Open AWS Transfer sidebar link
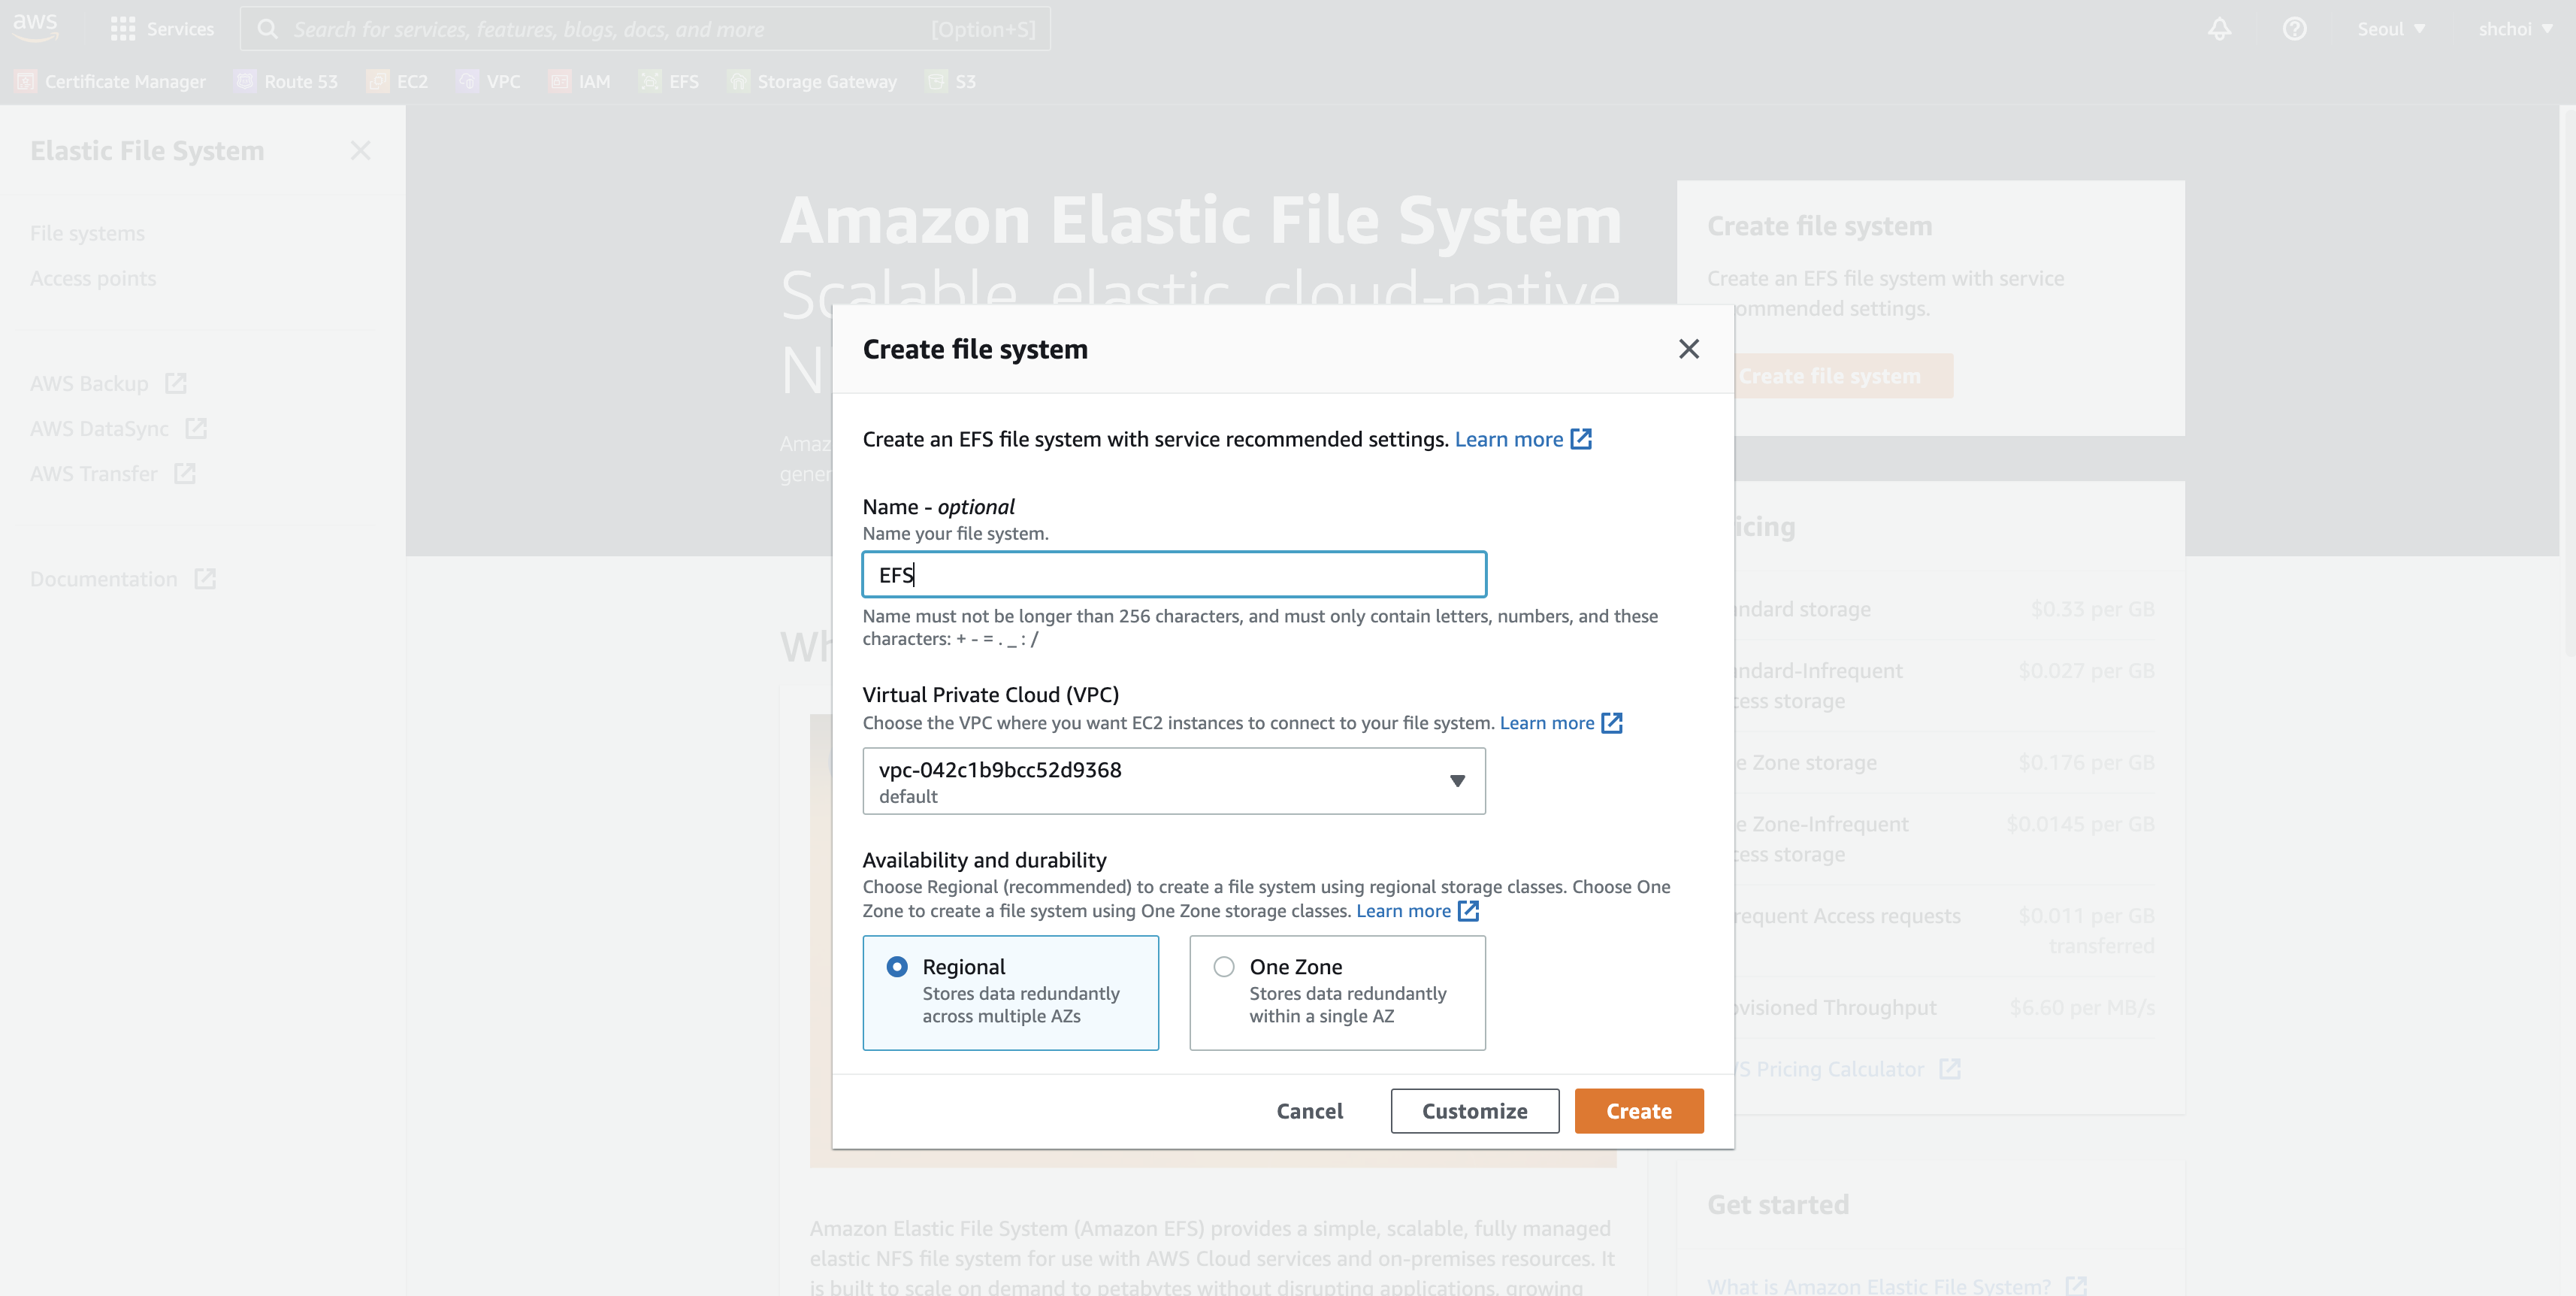Viewport: 2576px width, 1296px height. click(94, 473)
